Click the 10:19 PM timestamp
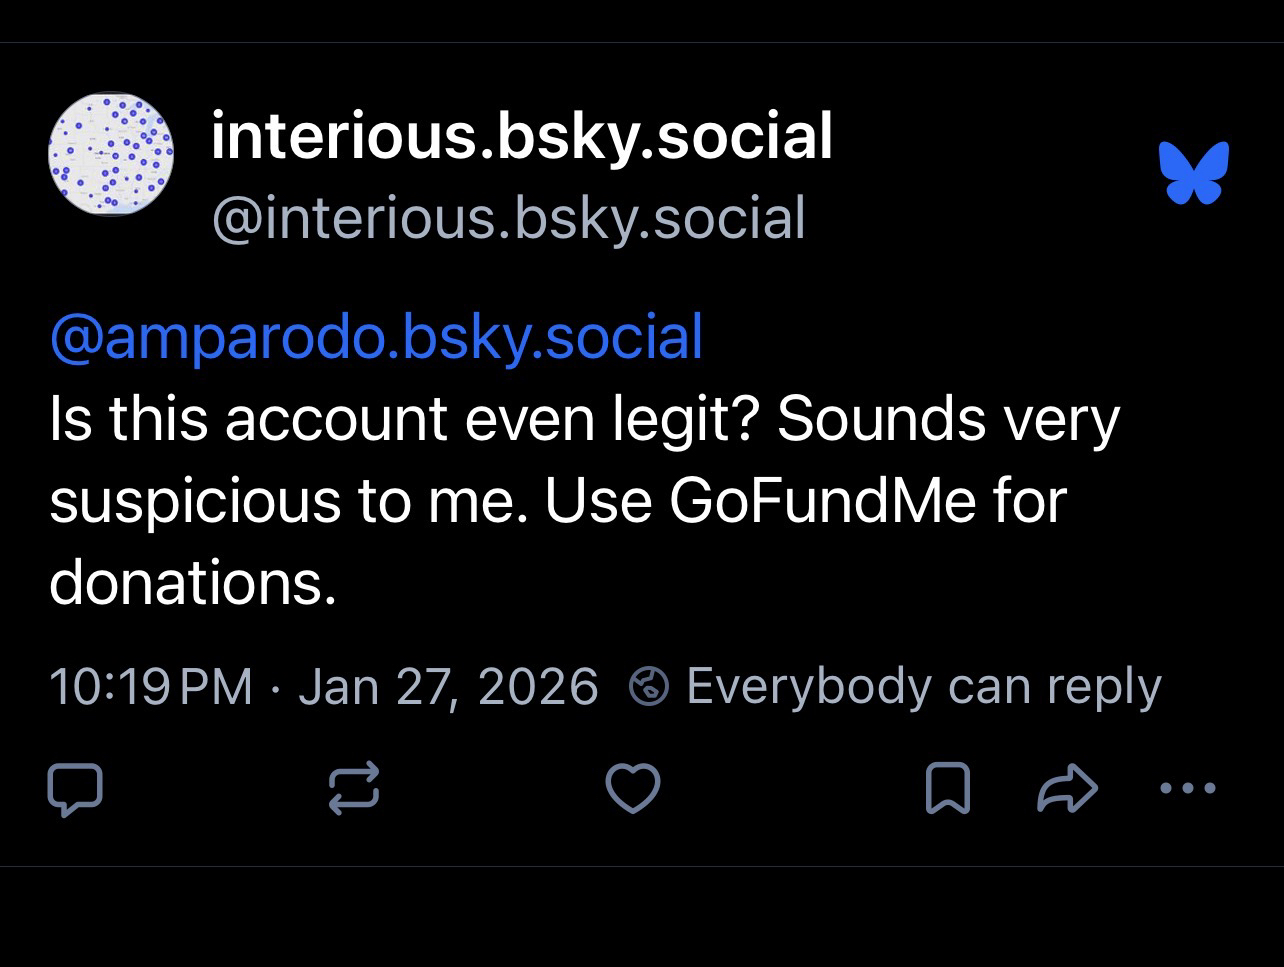Image resolution: width=1284 pixels, height=967 pixels. coord(151,687)
